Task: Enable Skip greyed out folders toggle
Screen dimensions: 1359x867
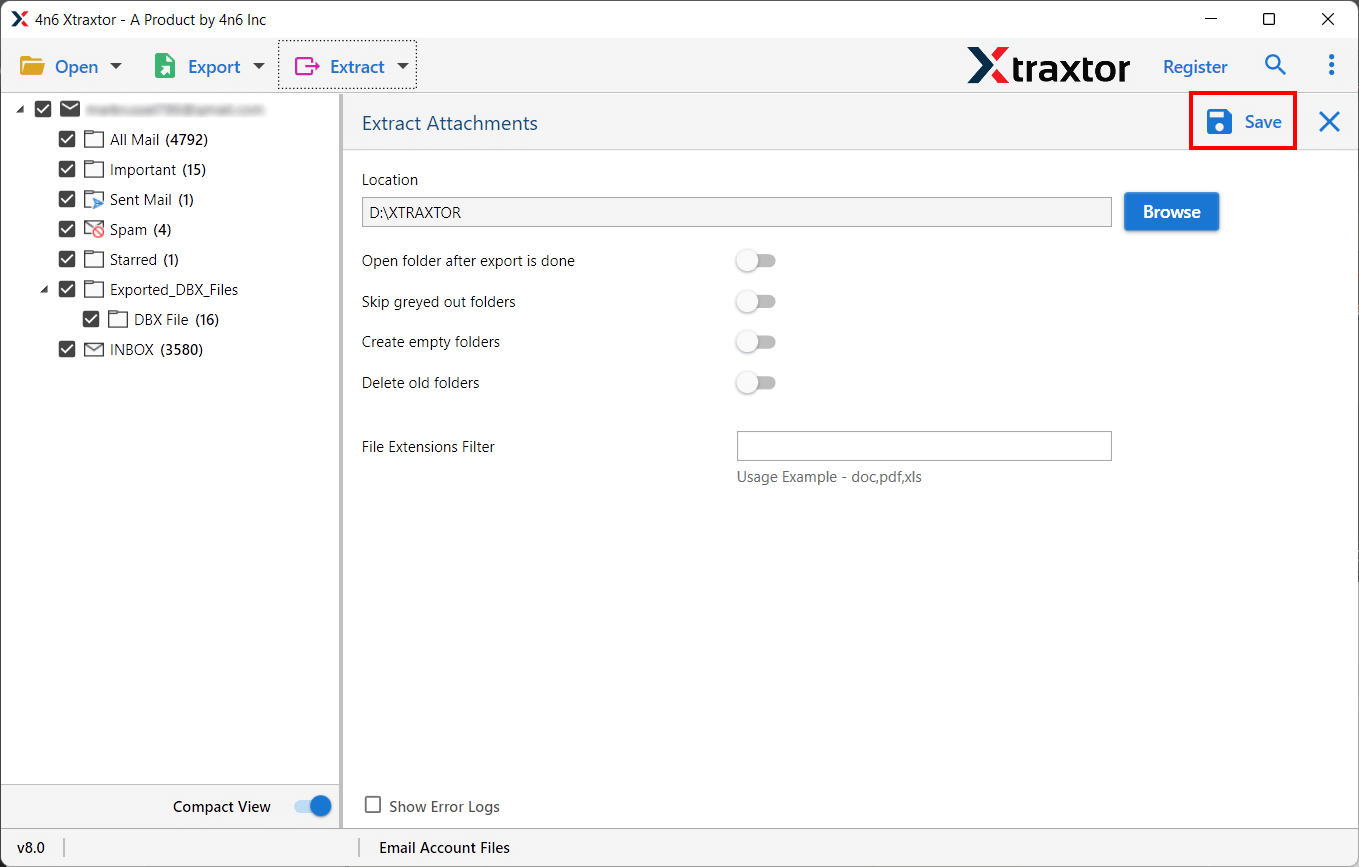Action: click(756, 302)
